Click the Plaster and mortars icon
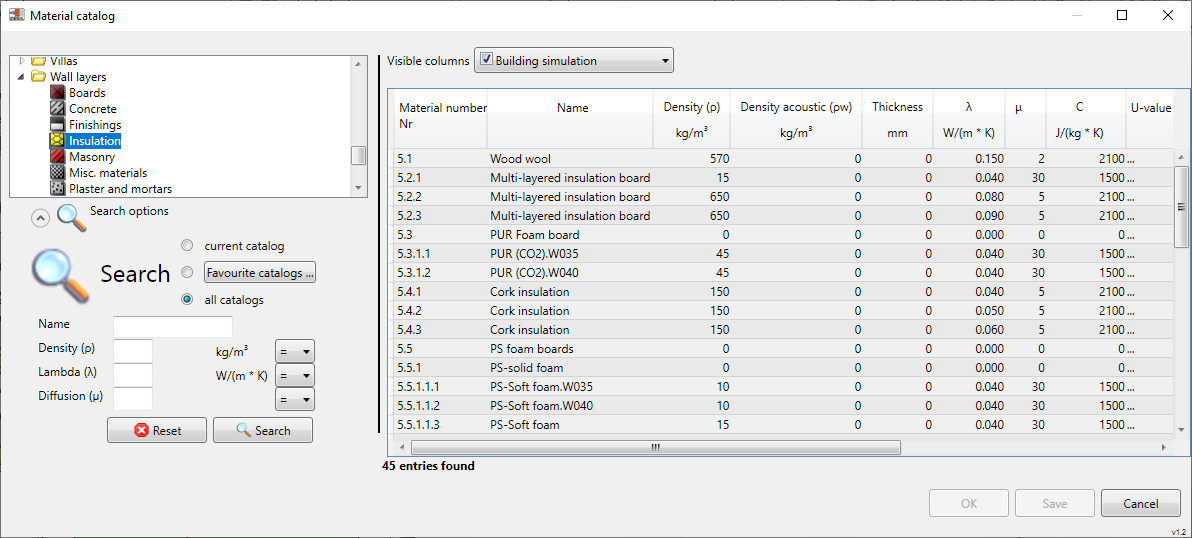Viewport: 1192px width, 538px height. (x=57, y=189)
